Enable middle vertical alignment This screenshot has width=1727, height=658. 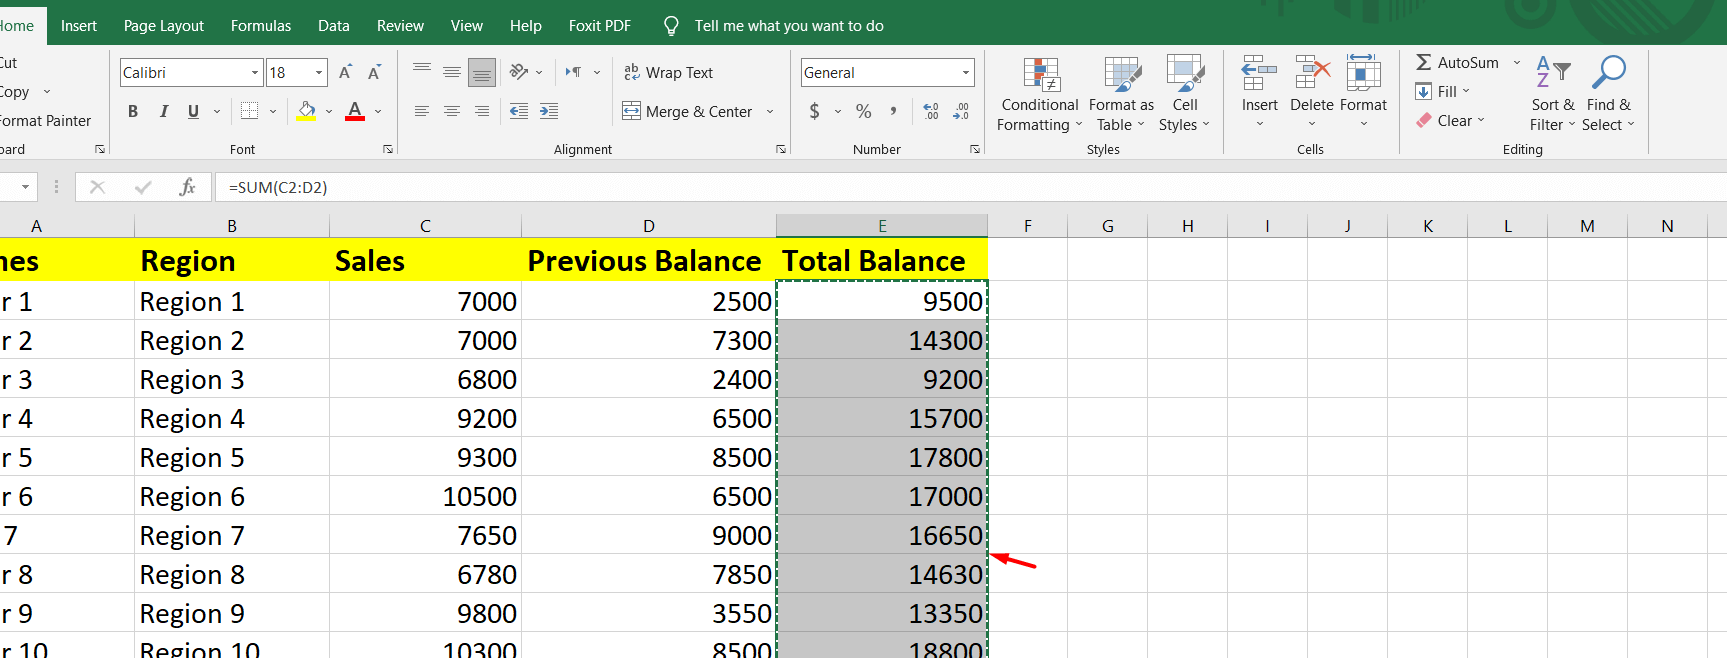(x=452, y=72)
